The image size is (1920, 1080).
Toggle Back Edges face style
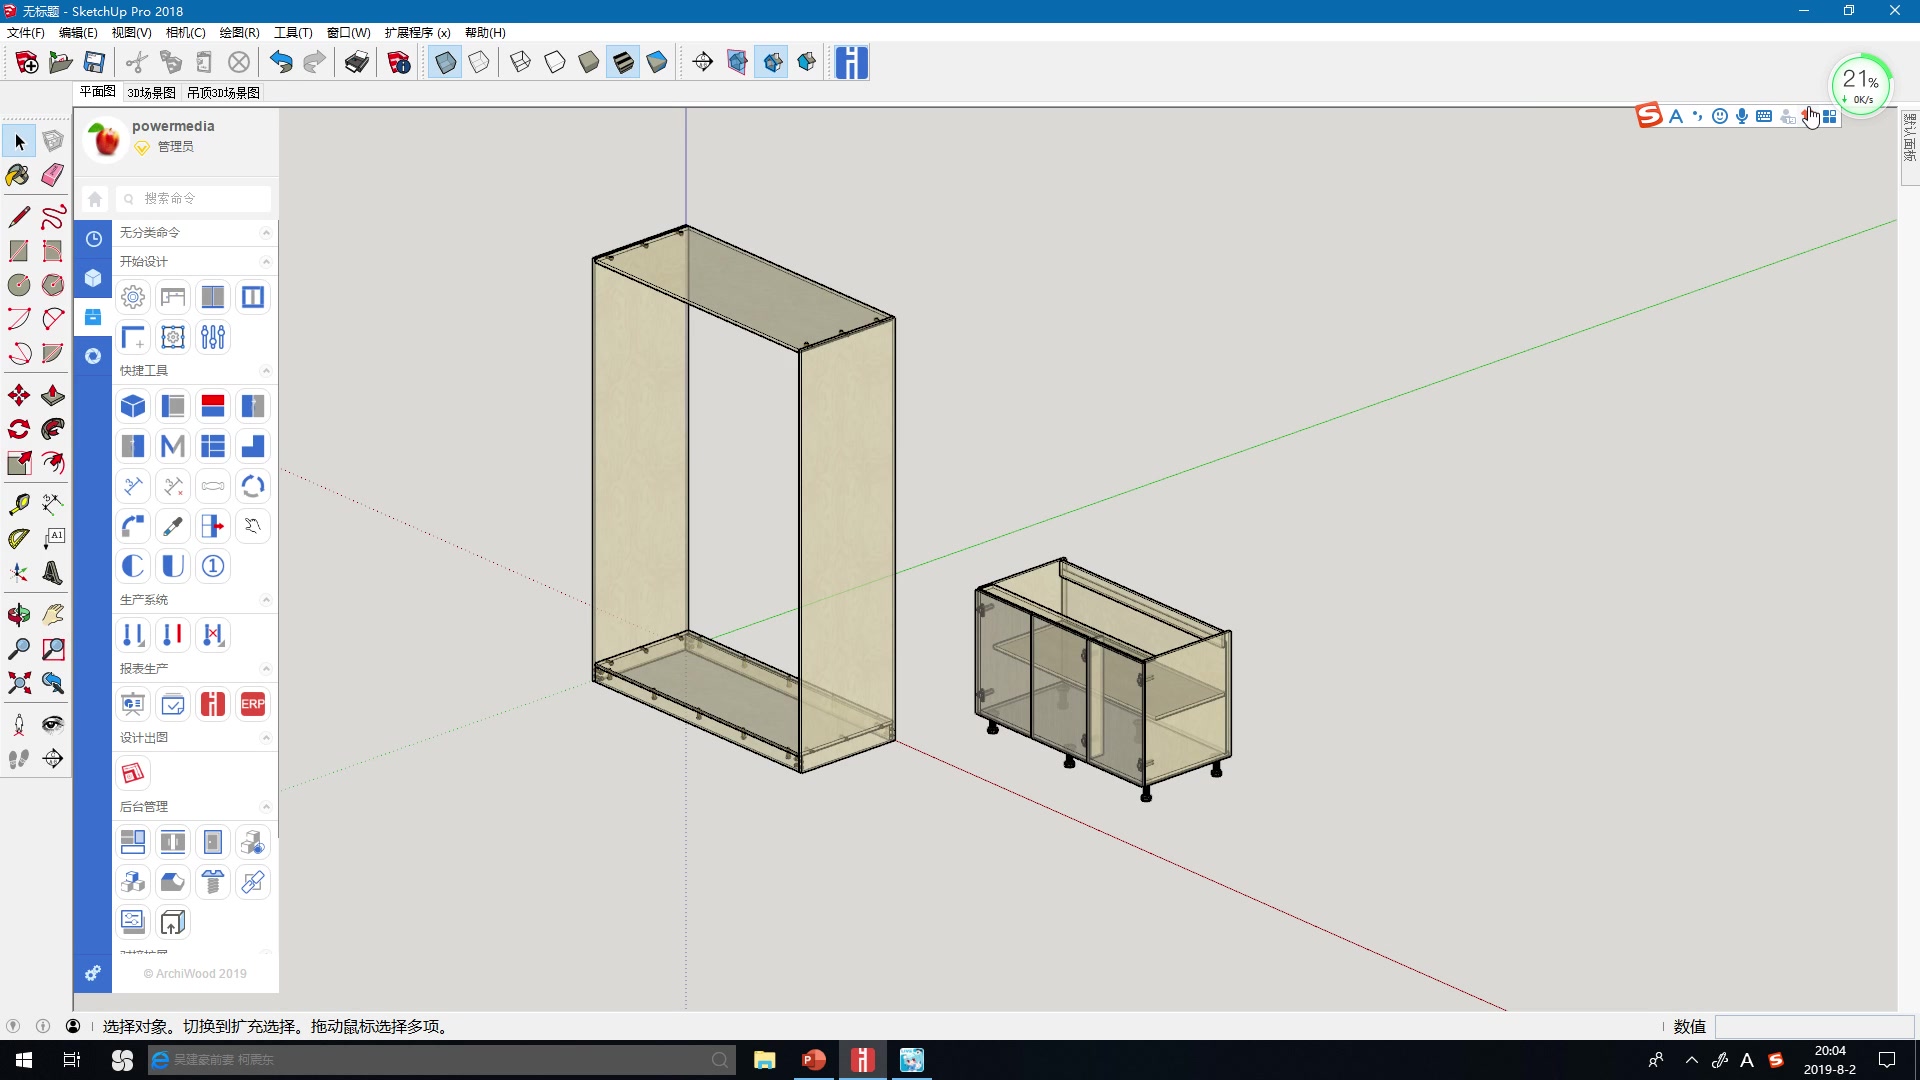[x=479, y=63]
